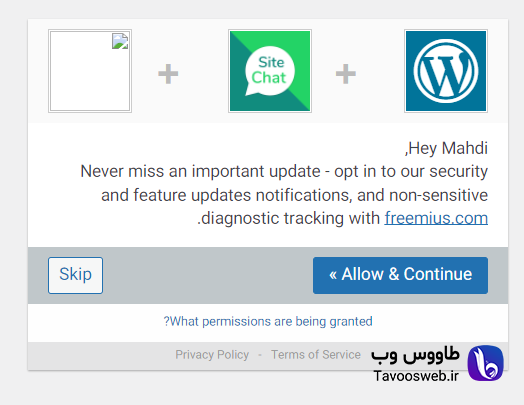Click the dash between the footer links

coord(260,355)
